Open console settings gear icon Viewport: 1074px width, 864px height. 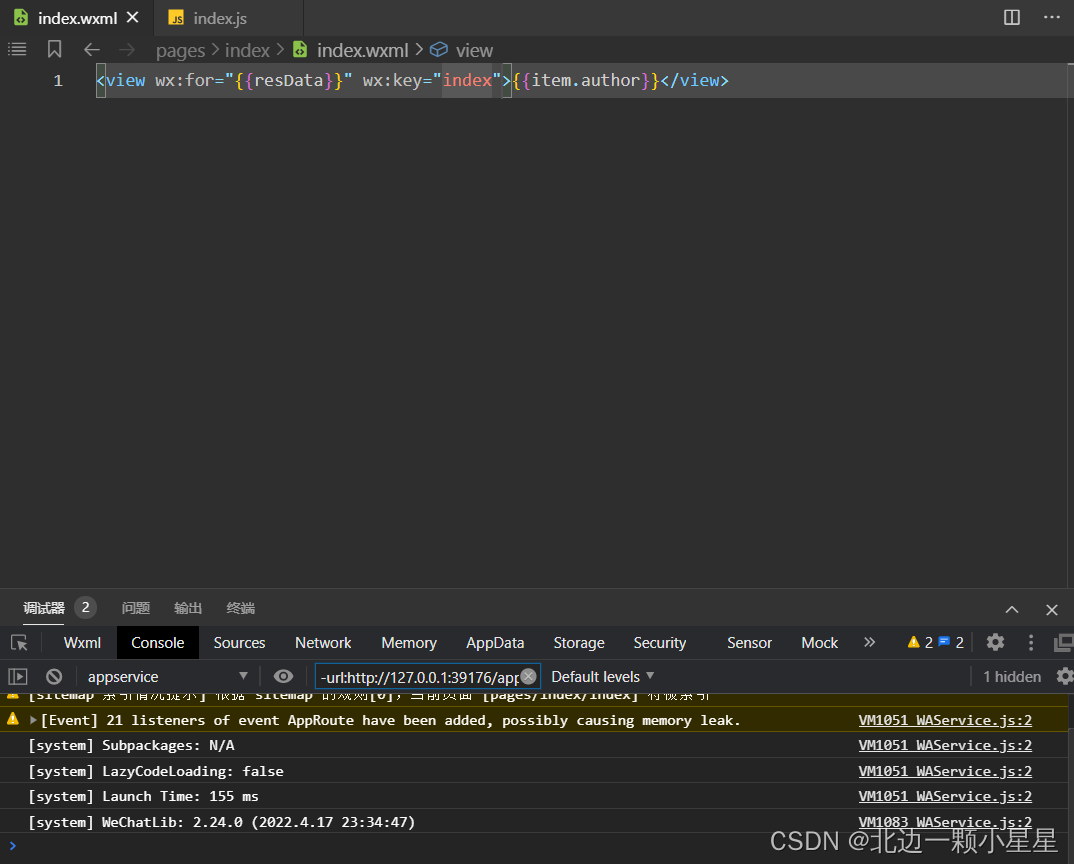point(1064,676)
